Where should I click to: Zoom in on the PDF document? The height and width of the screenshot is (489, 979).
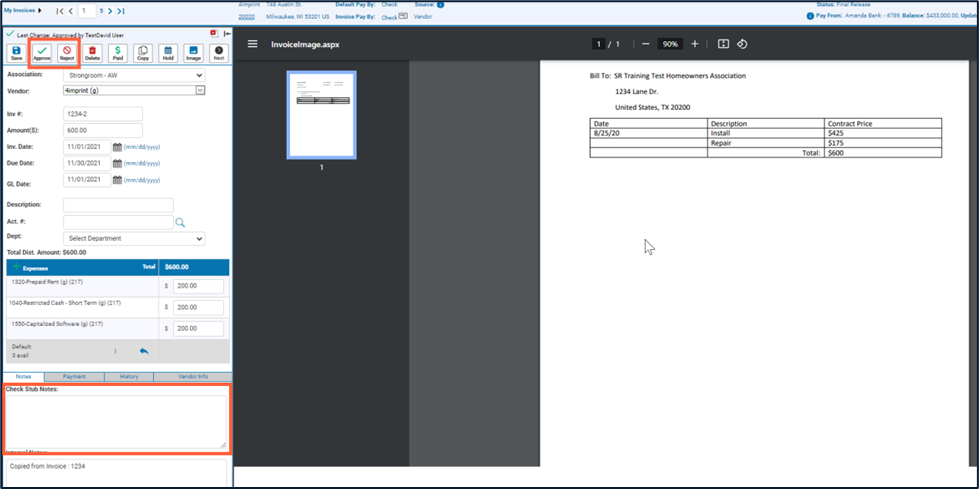pyautogui.click(x=695, y=44)
